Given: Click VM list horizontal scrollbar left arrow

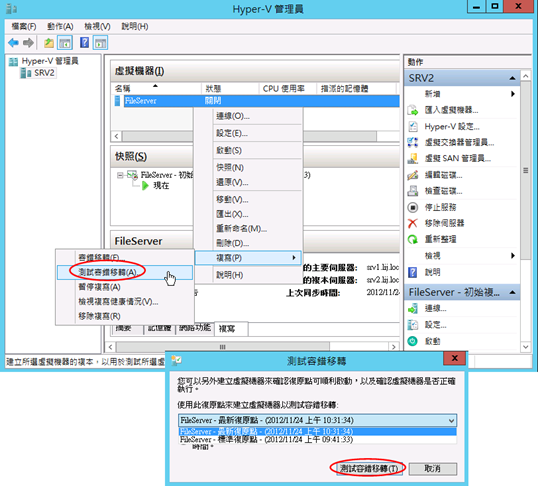Looking at the screenshot, I should pos(117,136).
